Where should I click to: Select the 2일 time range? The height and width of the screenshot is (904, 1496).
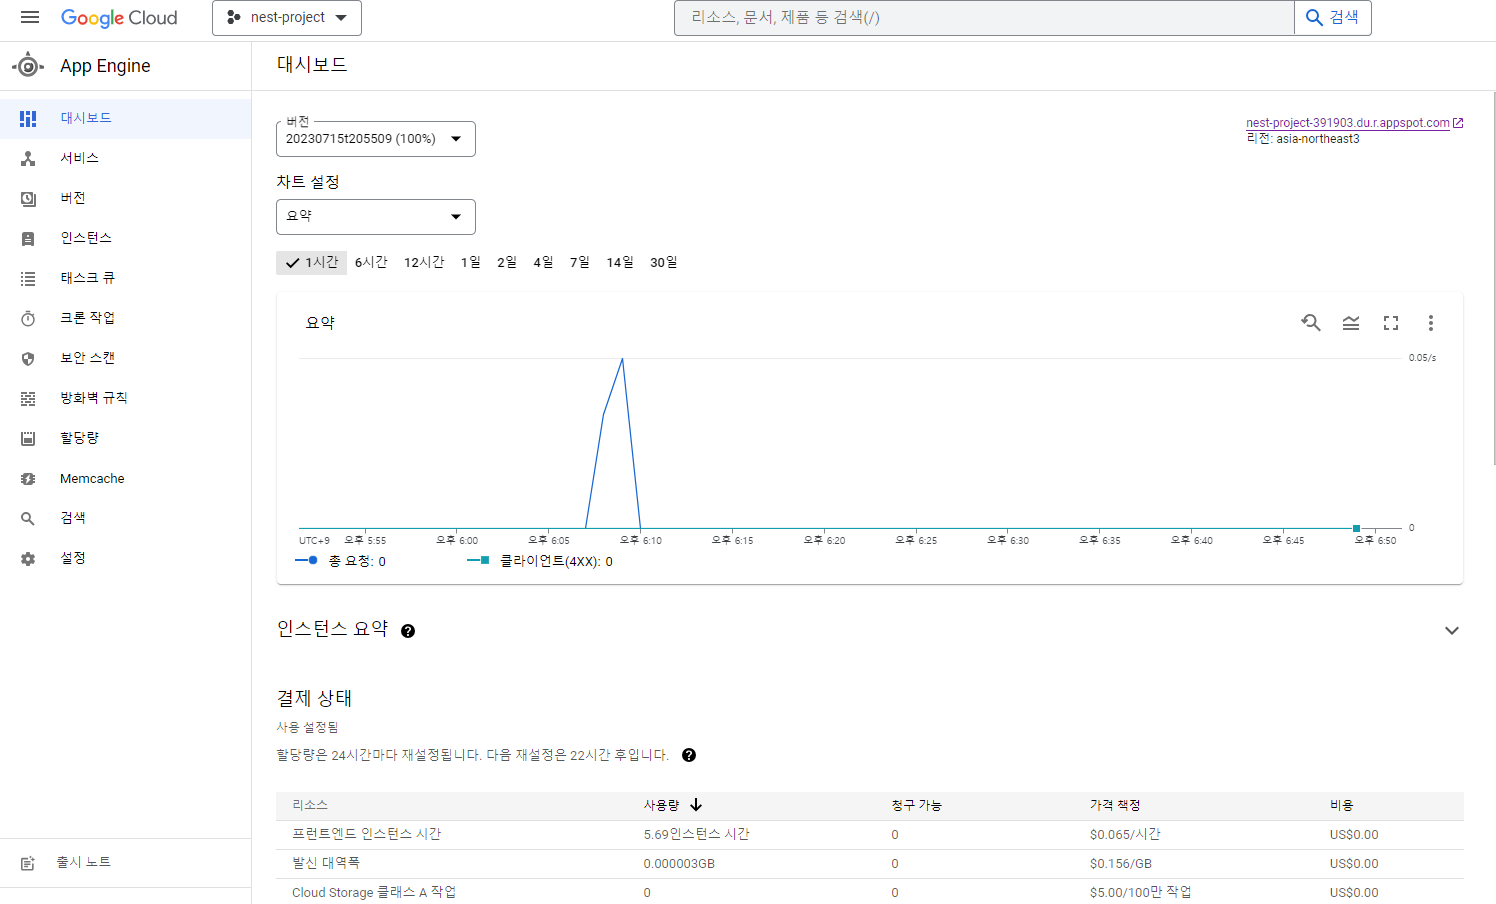coord(507,262)
